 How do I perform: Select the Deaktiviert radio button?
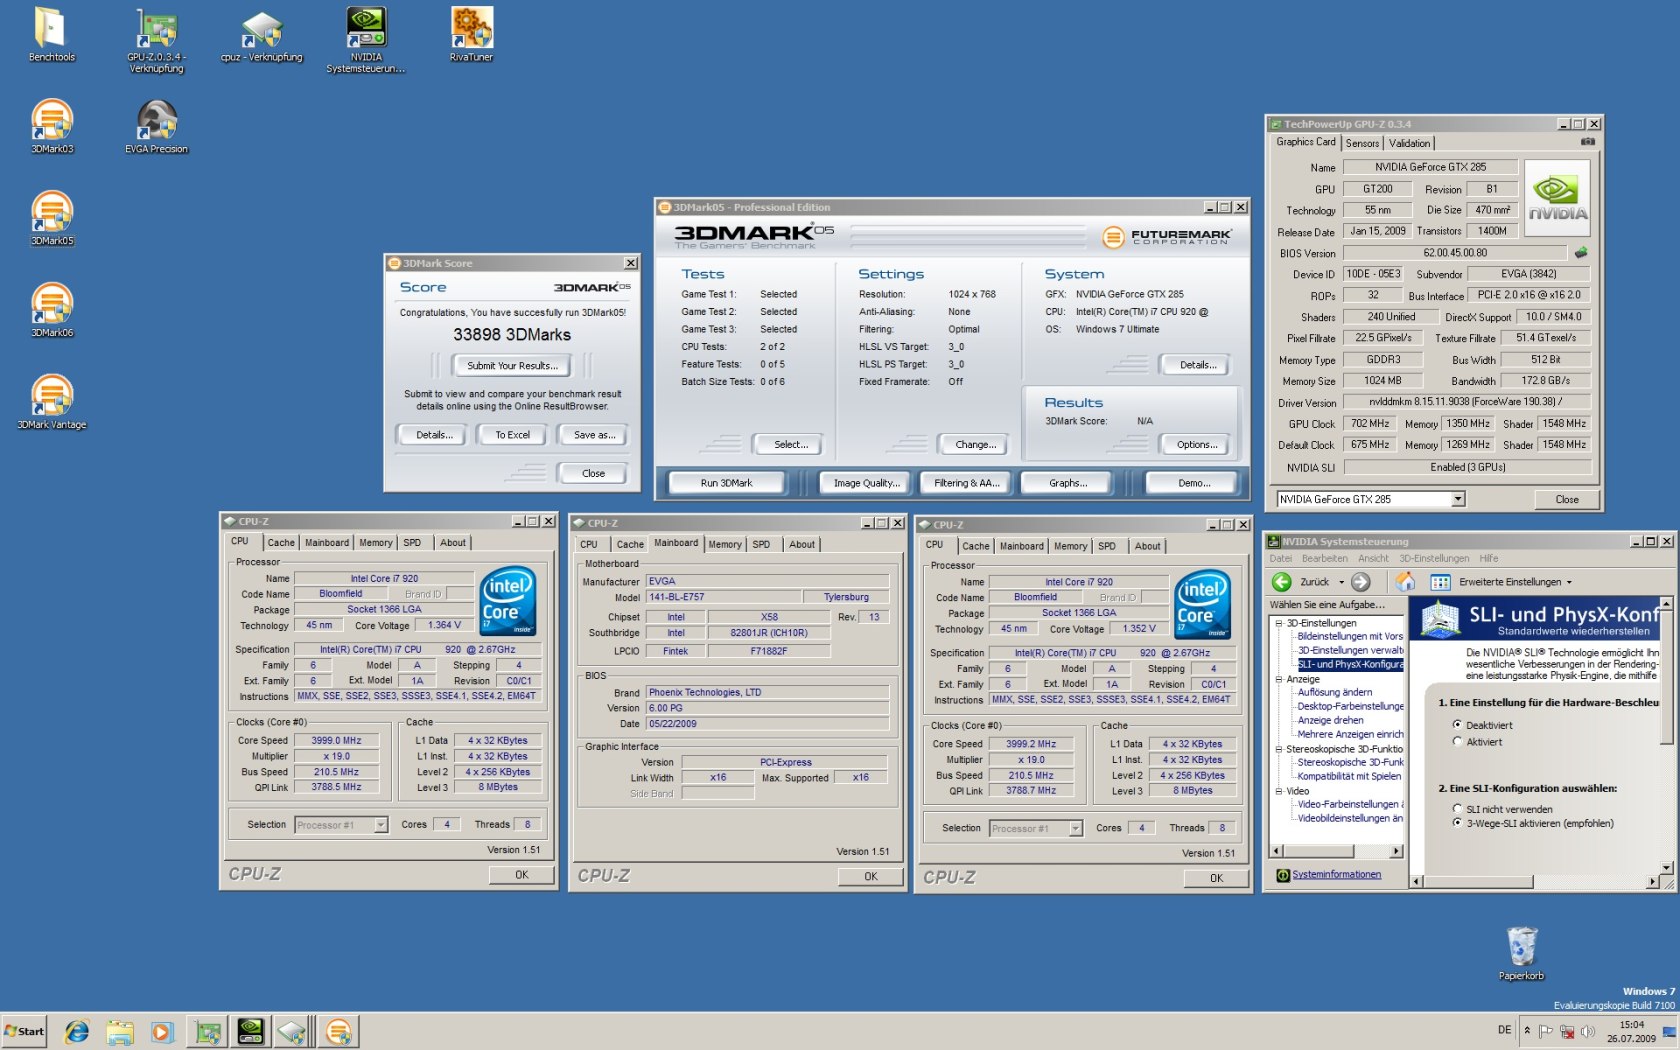[1457, 725]
